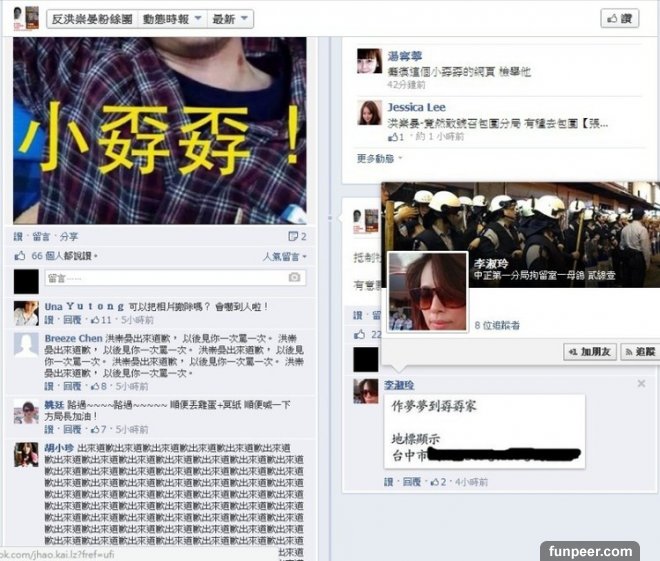Click the 讚 like button at top right
The image size is (660, 561).
(x=620, y=19)
